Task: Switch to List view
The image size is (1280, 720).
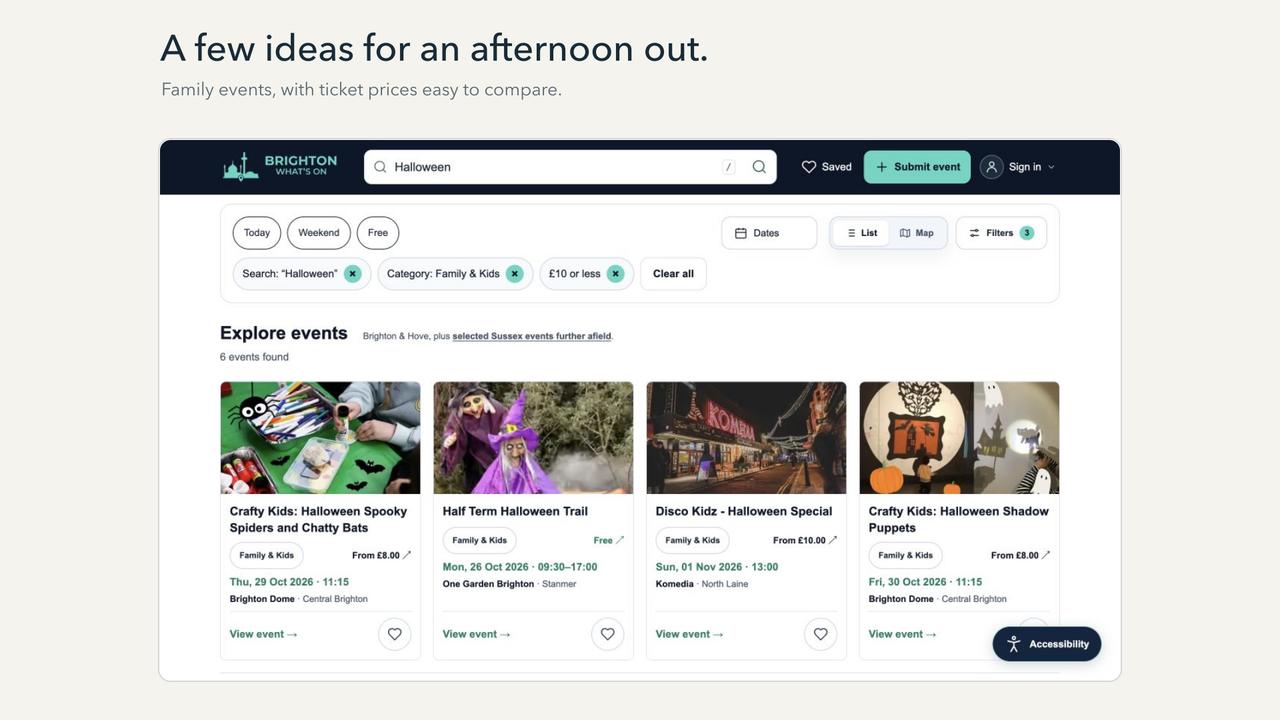Action: coord(861,233)
